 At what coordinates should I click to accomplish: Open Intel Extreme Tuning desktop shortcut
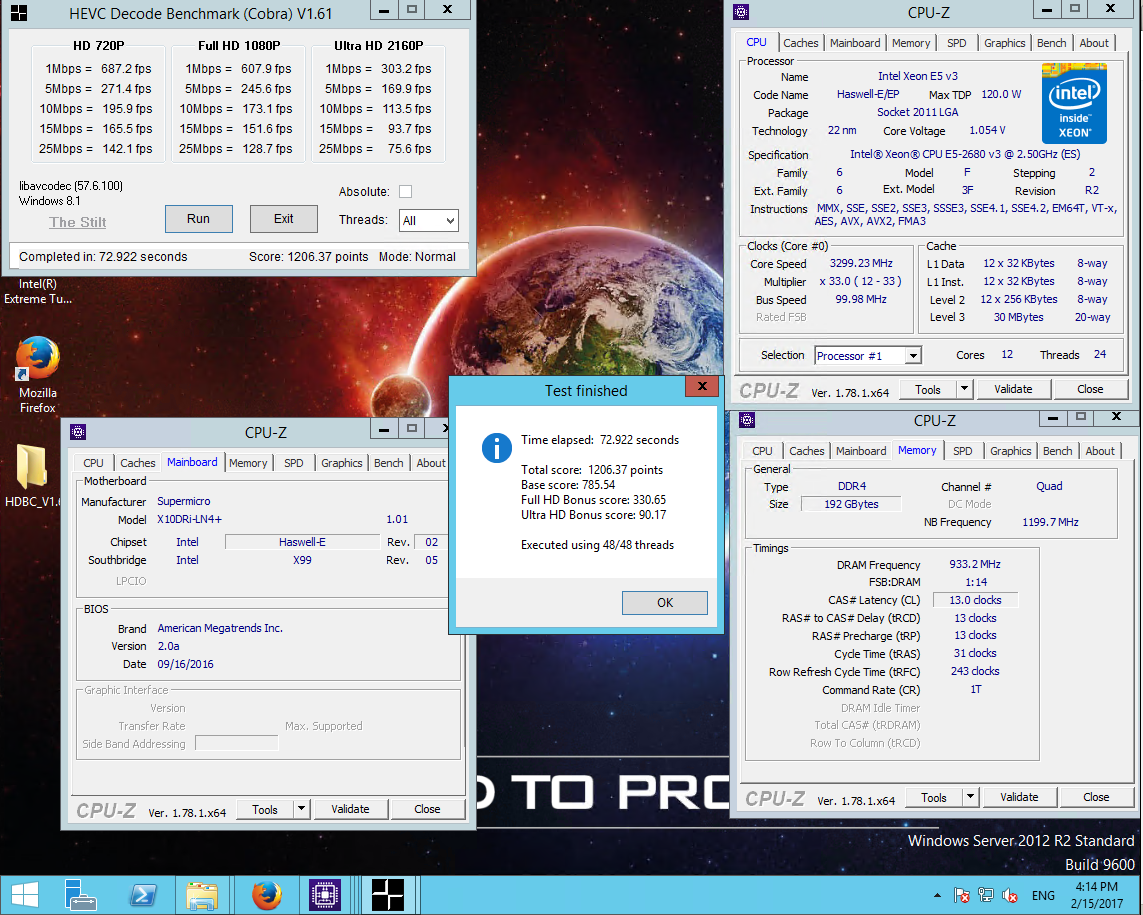[x=37, y=291]
